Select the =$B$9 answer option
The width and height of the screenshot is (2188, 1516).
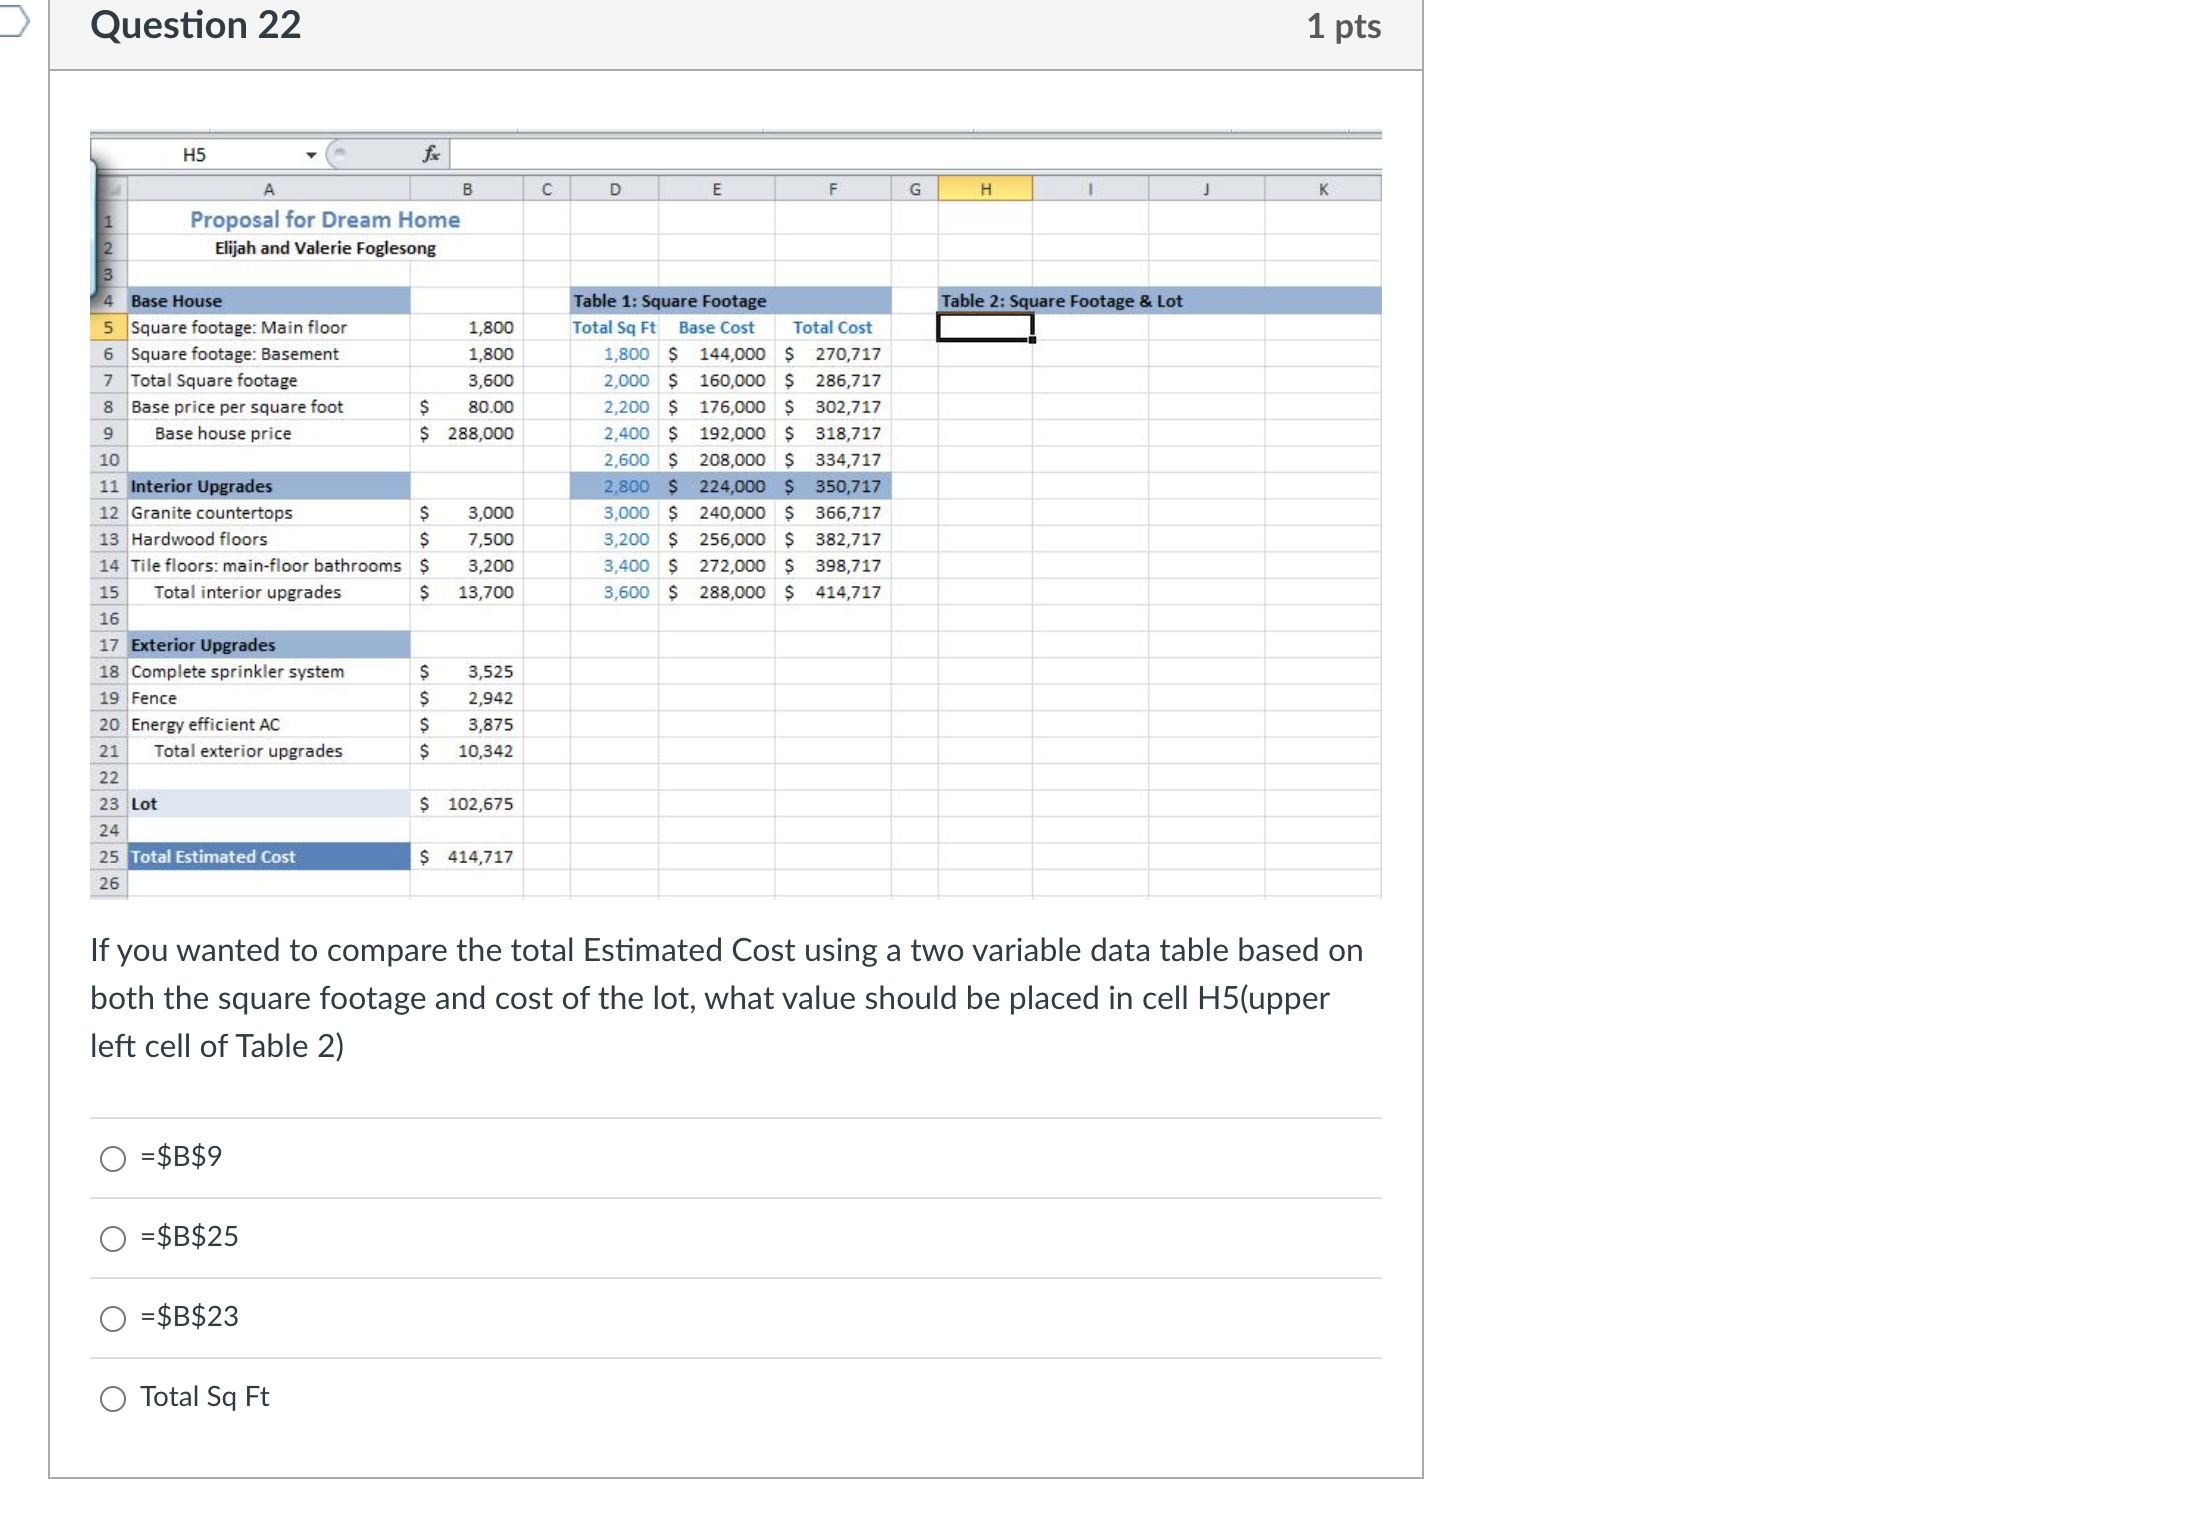click(112, 1158)
